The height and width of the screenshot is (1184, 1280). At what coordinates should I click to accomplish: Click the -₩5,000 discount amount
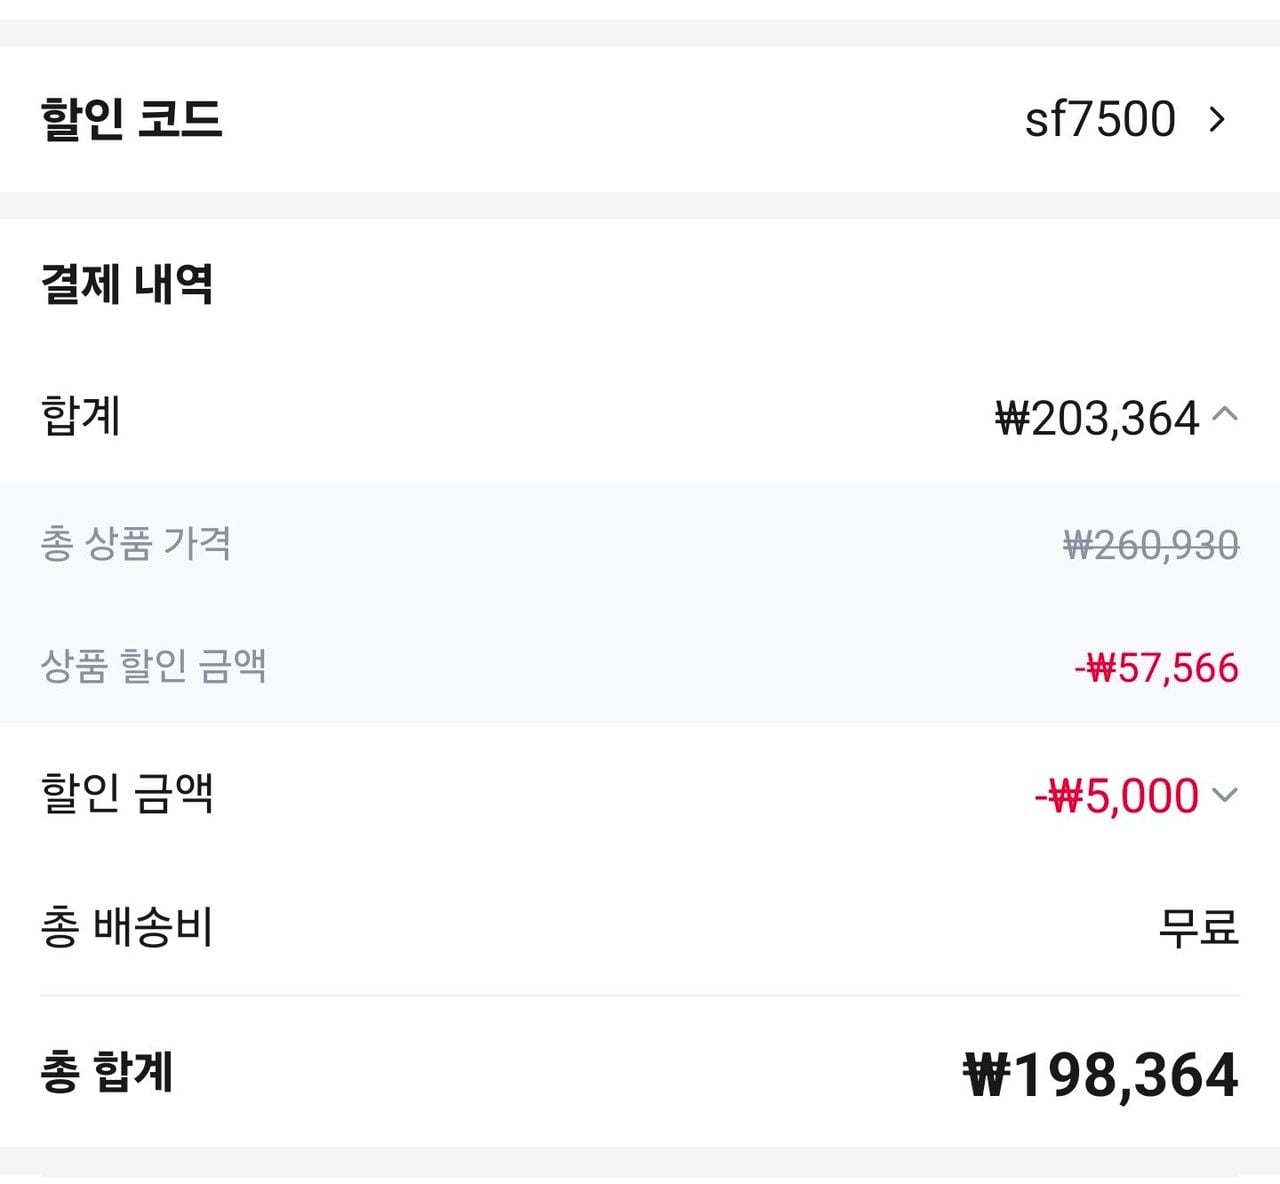1116,796
